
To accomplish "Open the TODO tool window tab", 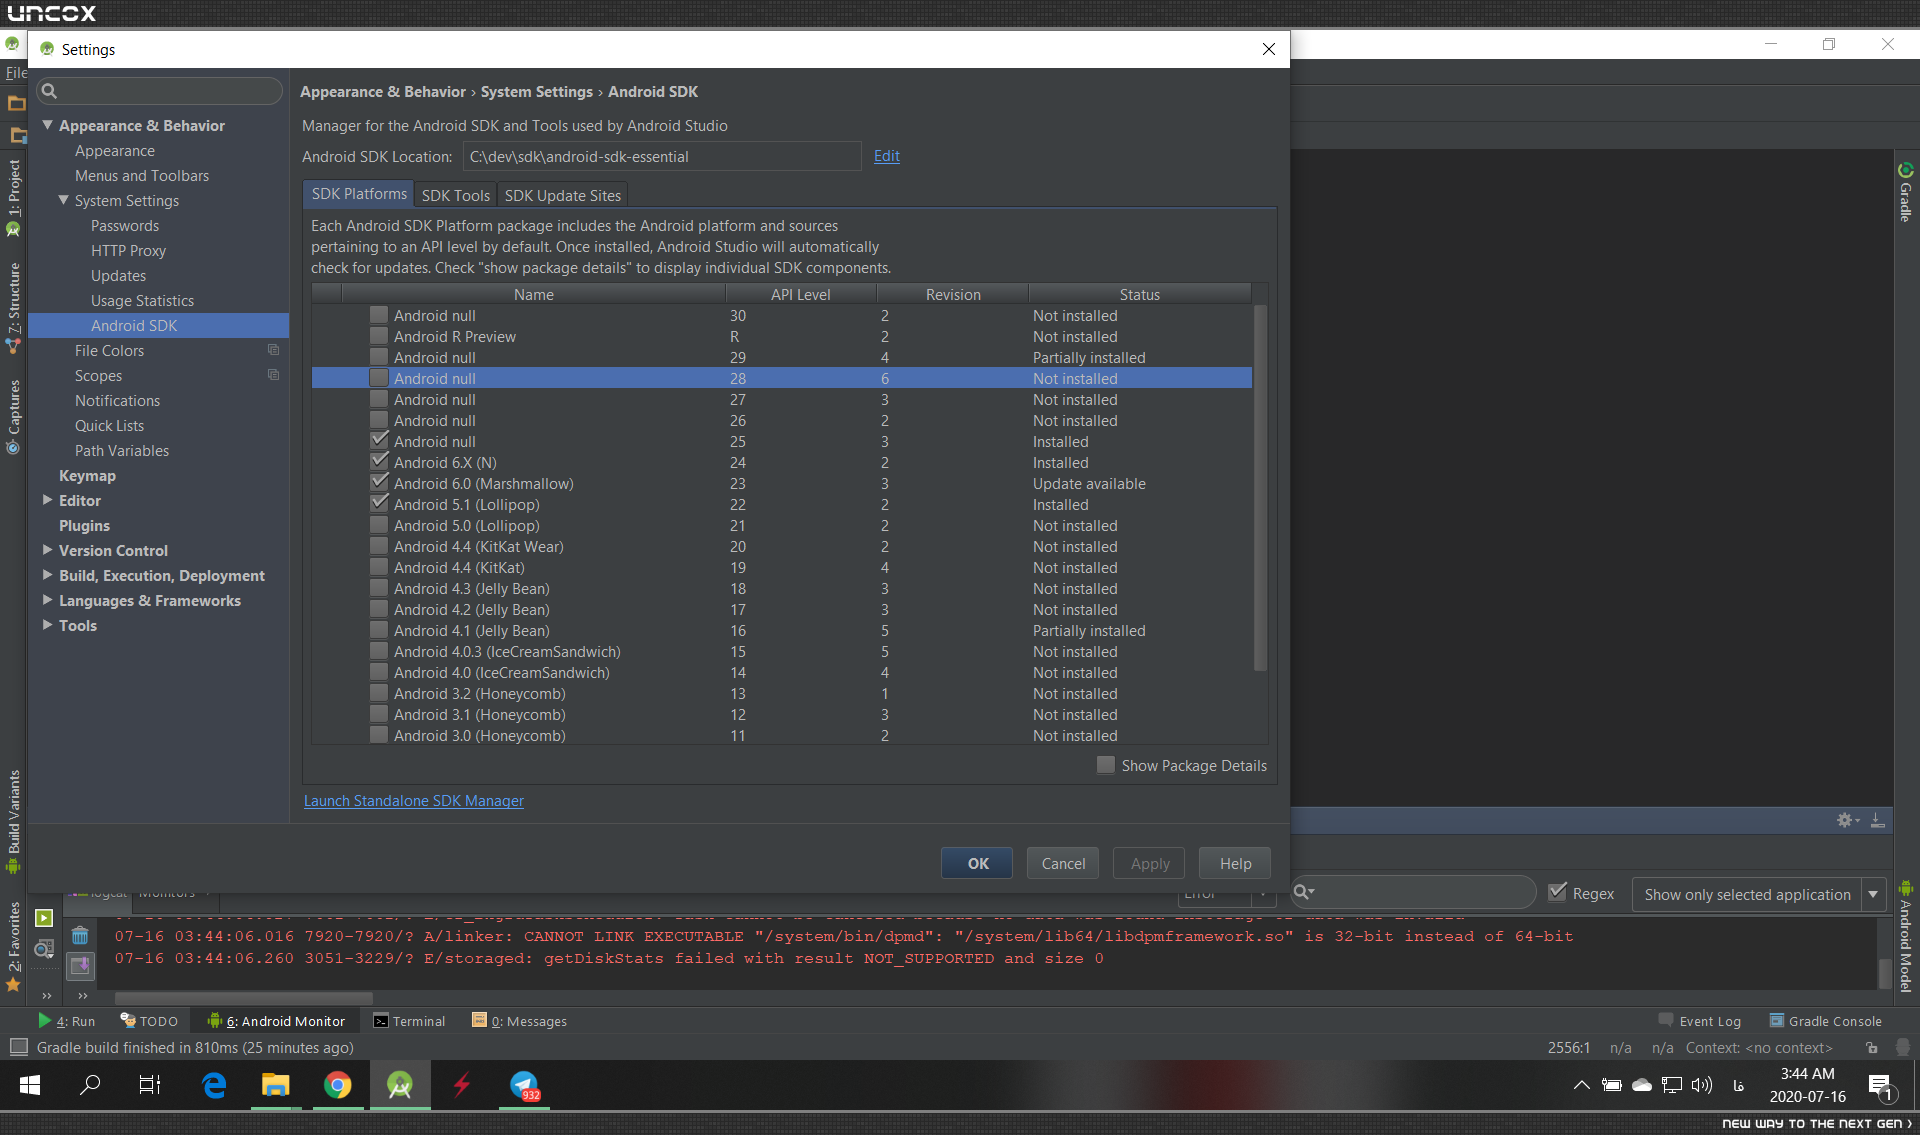I will [x=149, y=1021].
